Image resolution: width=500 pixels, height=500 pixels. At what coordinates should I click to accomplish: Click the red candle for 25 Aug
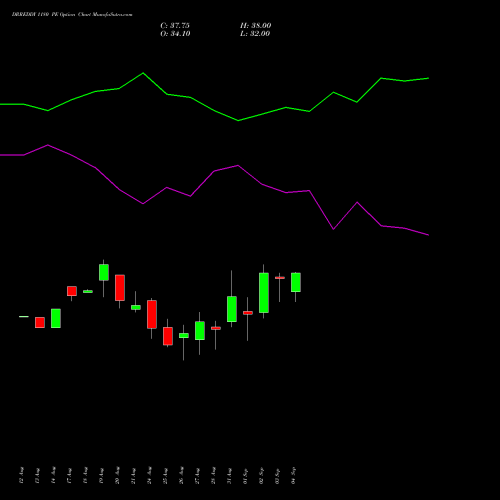pos(168,336)
